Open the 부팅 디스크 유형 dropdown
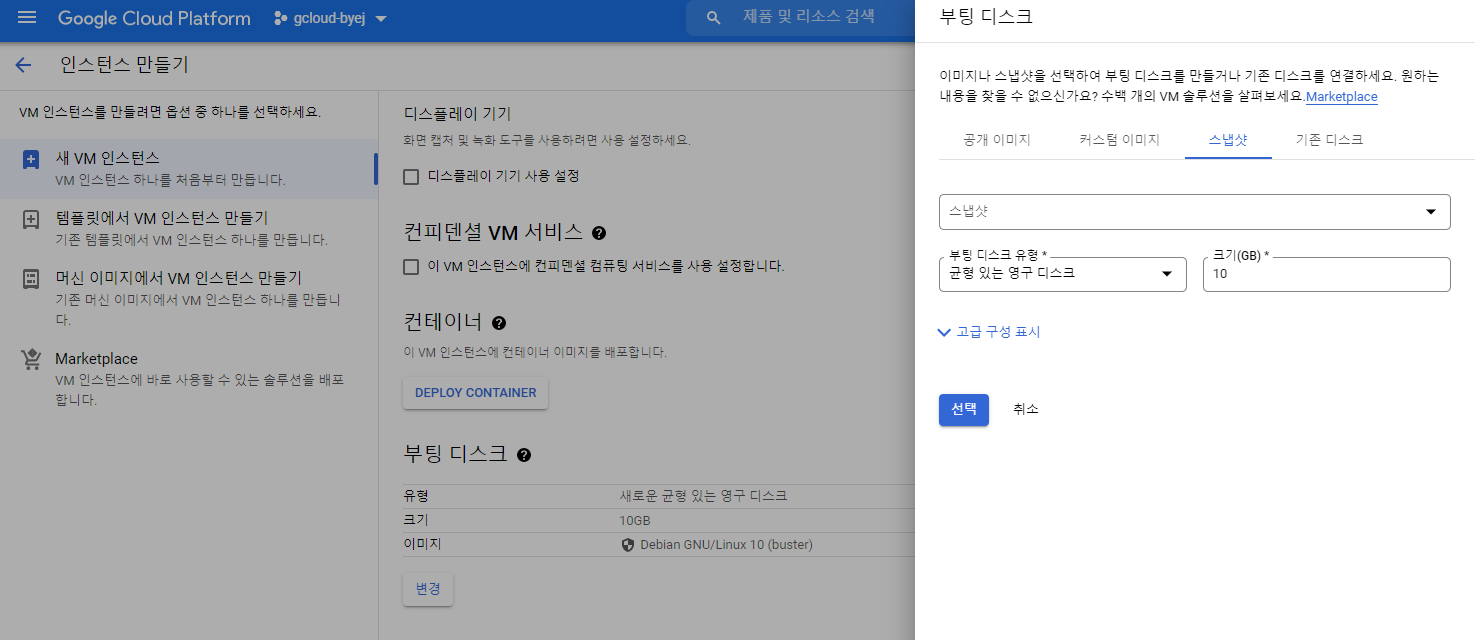 coord(1062,274)
